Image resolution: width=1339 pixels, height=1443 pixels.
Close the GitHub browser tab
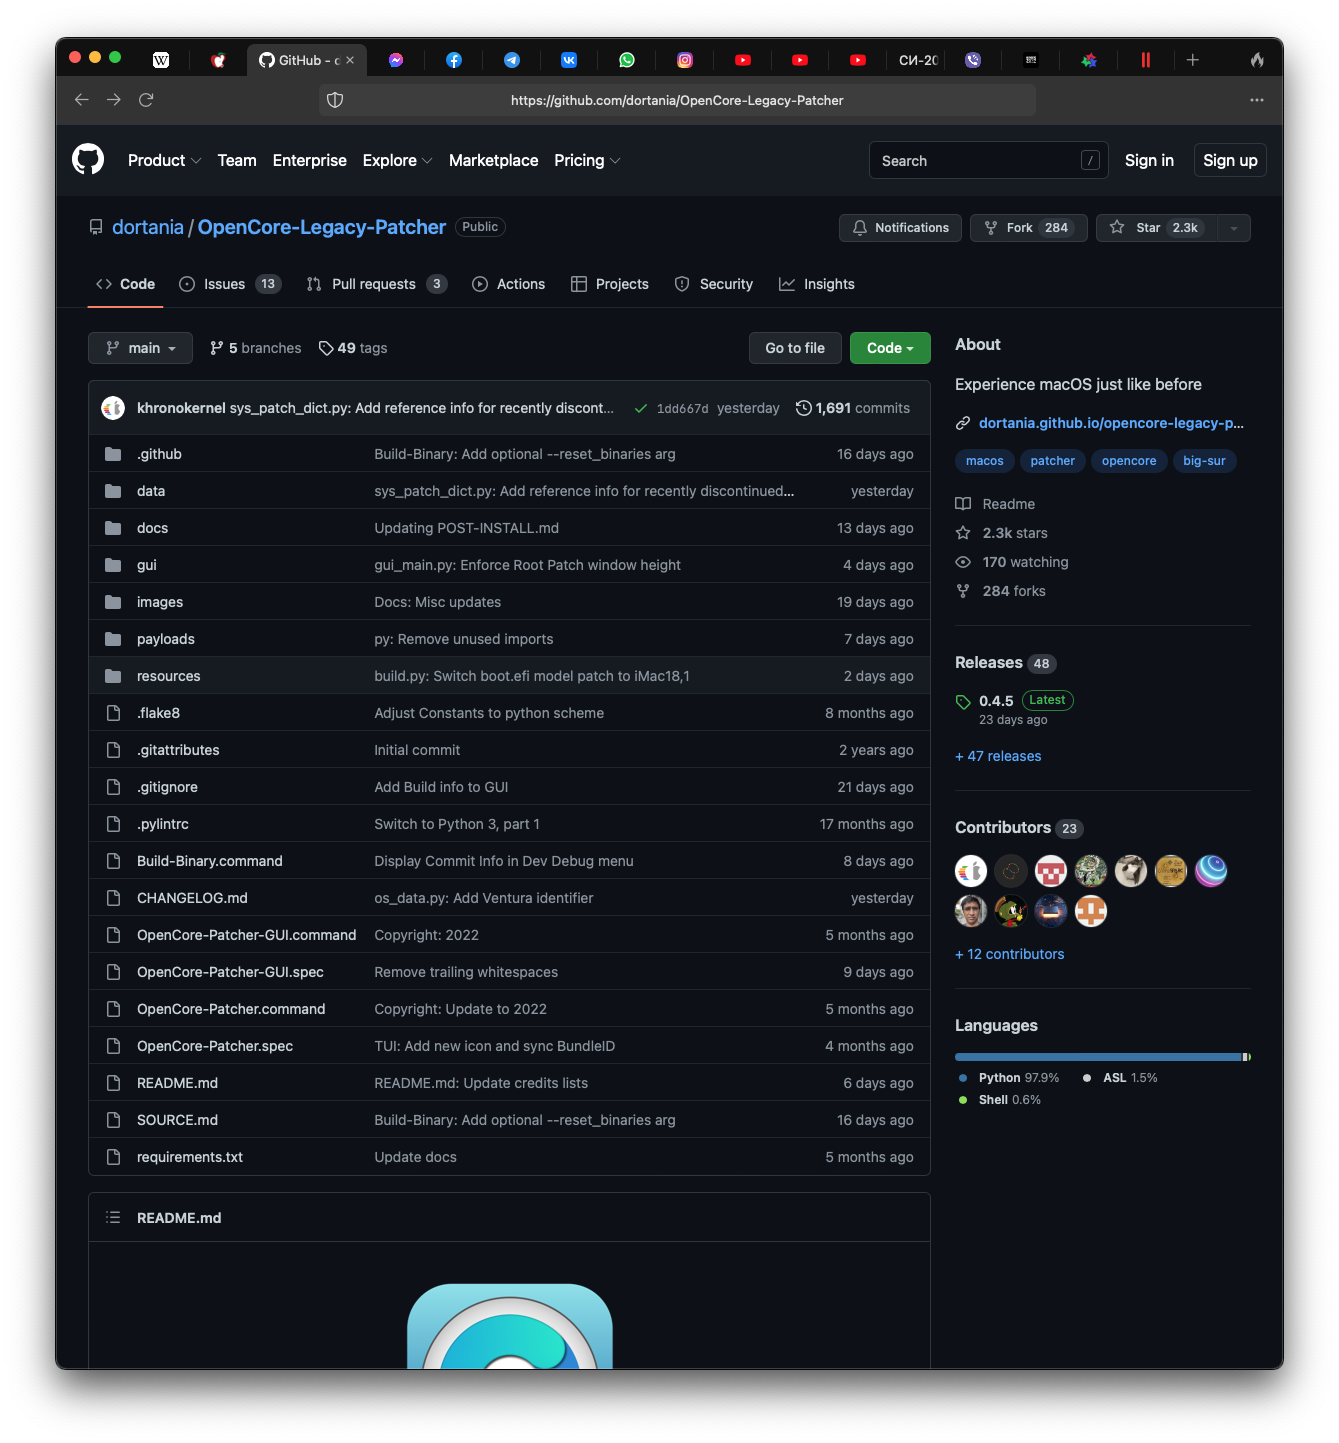coord(350,60)
